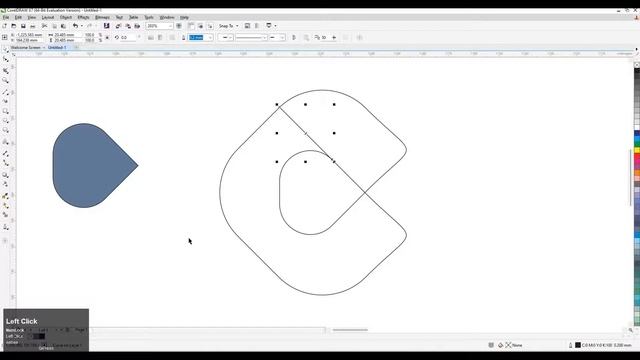Click the Copy icon in toolbar
This screenshot has width=640, height=360.
tap(54, 26)
